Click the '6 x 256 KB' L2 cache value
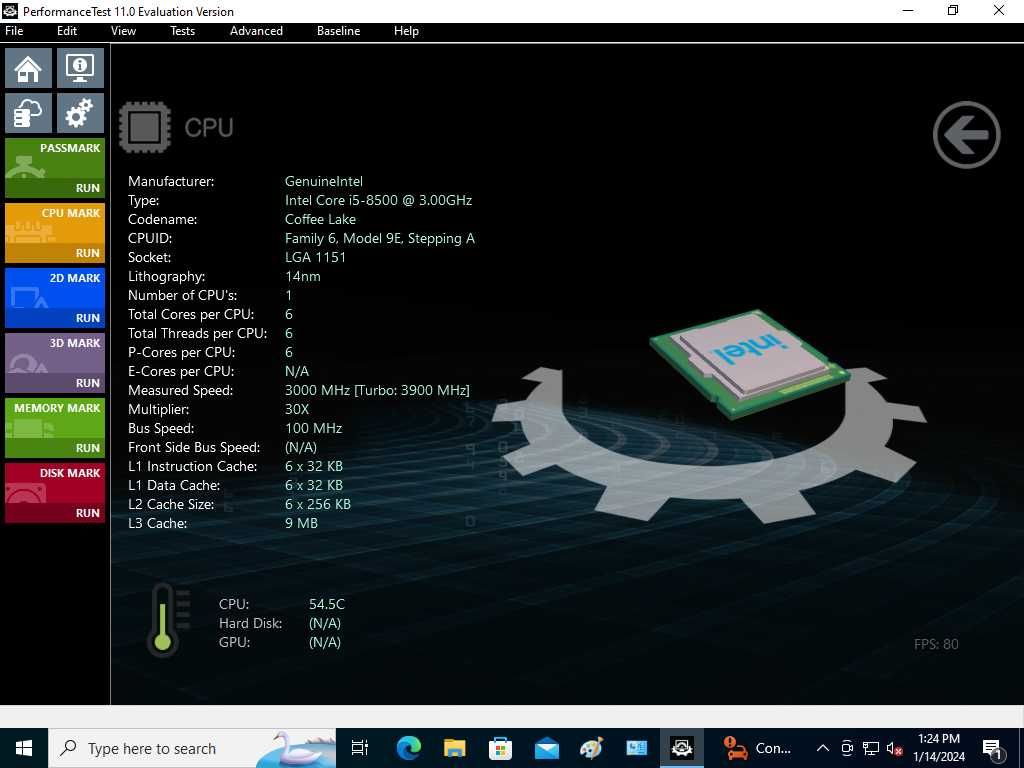 tap(317, 504)
